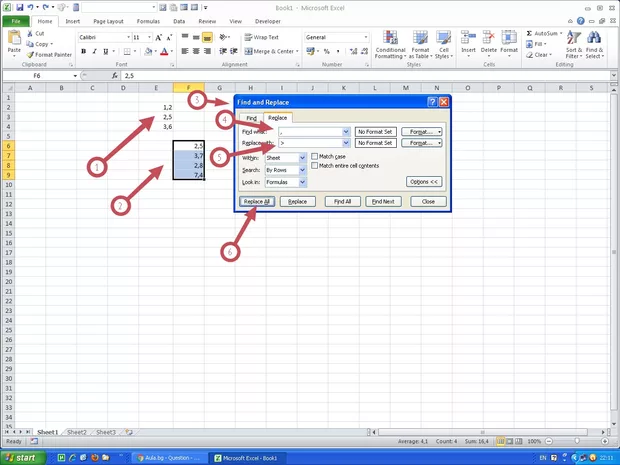Enable the Match case checkbox
The image size is (620, 465).
pyautogui.click(x=315, y=157)
